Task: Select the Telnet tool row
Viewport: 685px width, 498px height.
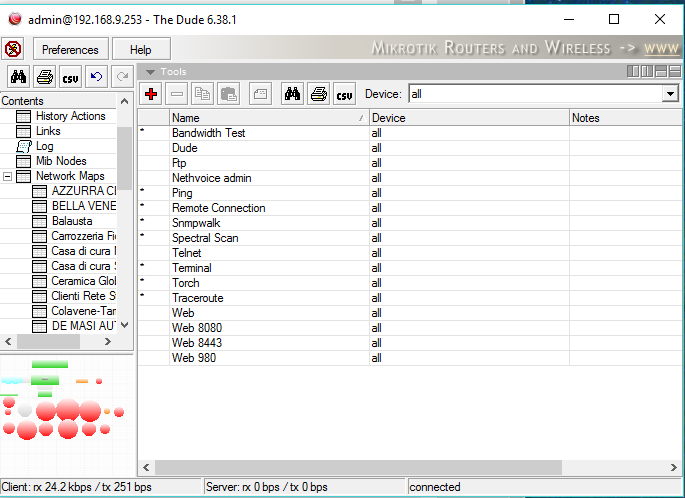Action: pyautogui.click(x=410, y=253)
